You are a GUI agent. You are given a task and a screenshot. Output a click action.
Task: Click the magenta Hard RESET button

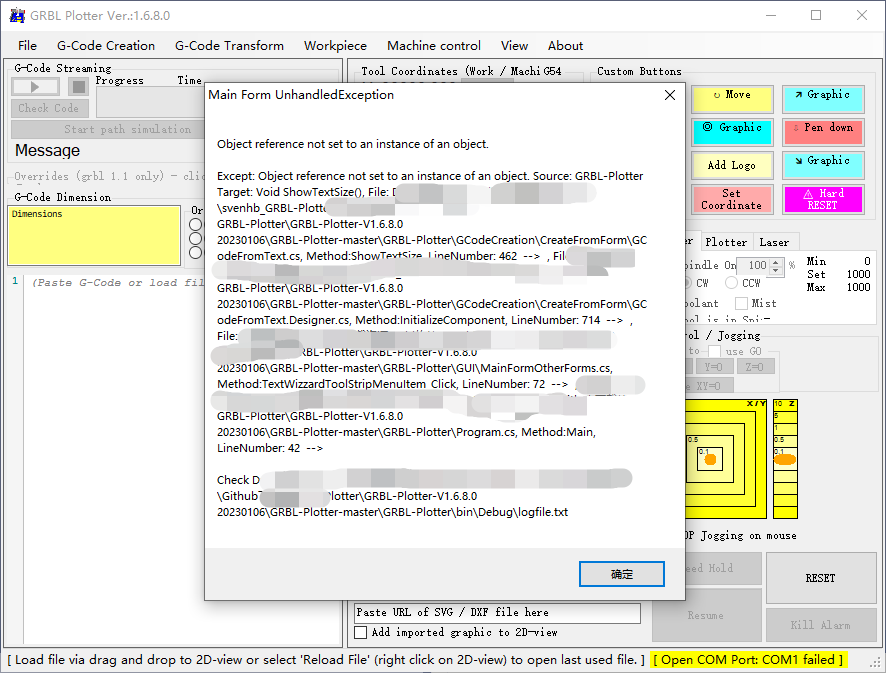823,199
